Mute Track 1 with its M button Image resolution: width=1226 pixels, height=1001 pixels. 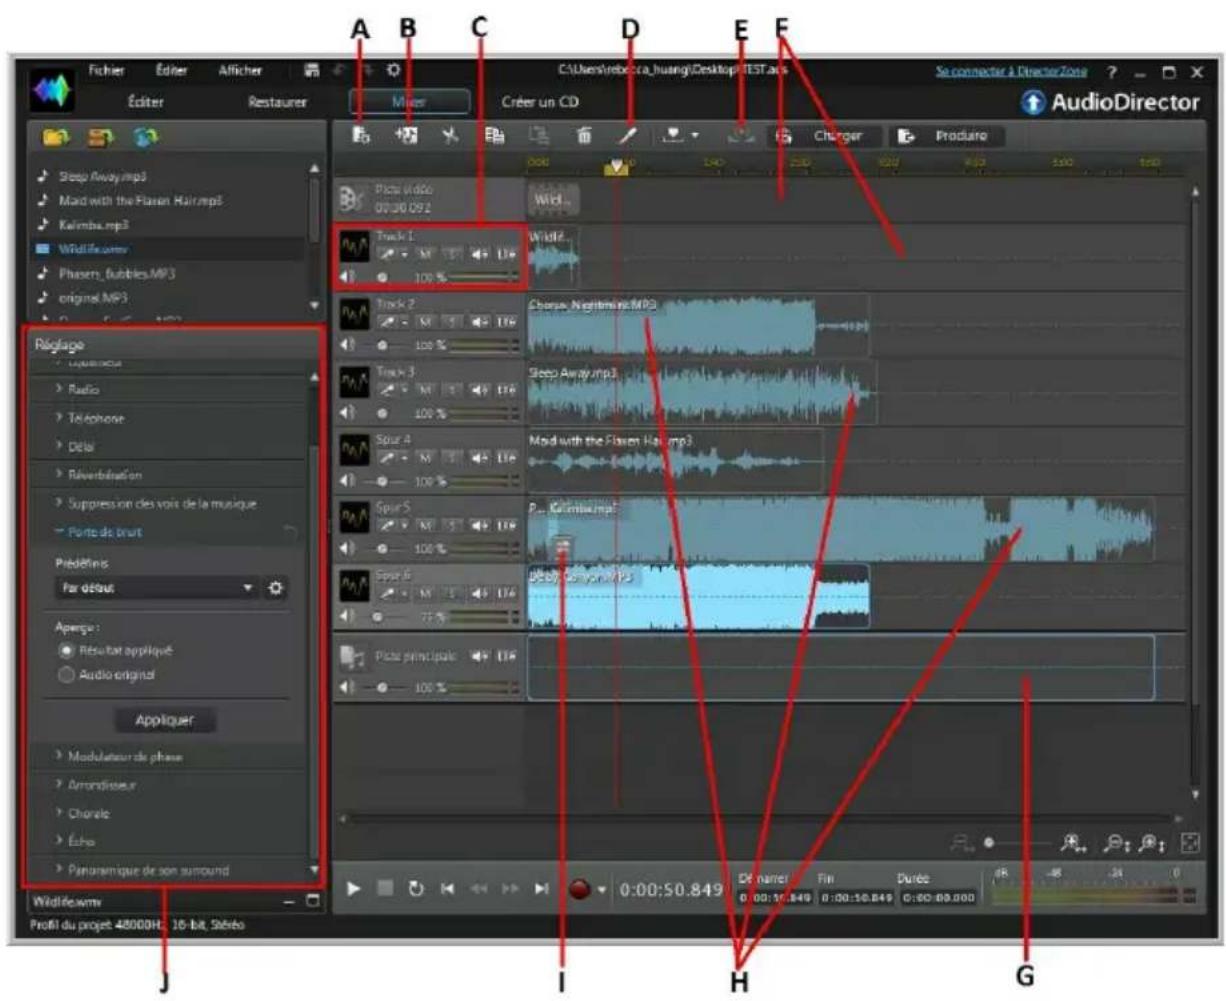(426, 254)
